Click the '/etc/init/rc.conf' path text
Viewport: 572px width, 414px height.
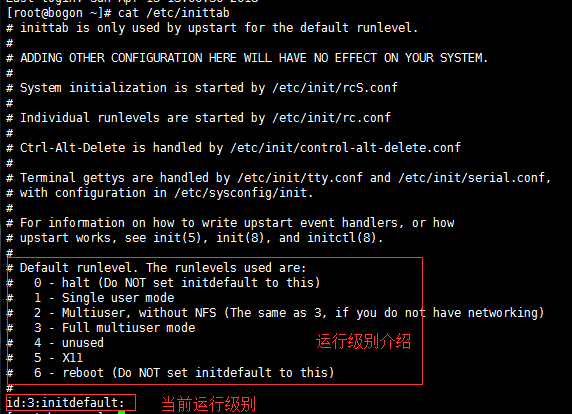pos(331,118)
